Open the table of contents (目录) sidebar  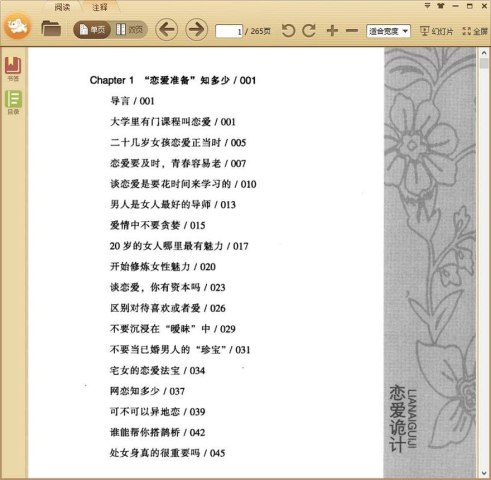tap(13, 102)
